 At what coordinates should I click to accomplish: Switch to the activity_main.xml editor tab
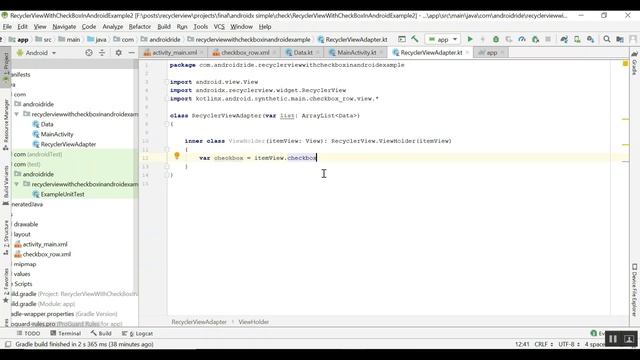[174, 53]
